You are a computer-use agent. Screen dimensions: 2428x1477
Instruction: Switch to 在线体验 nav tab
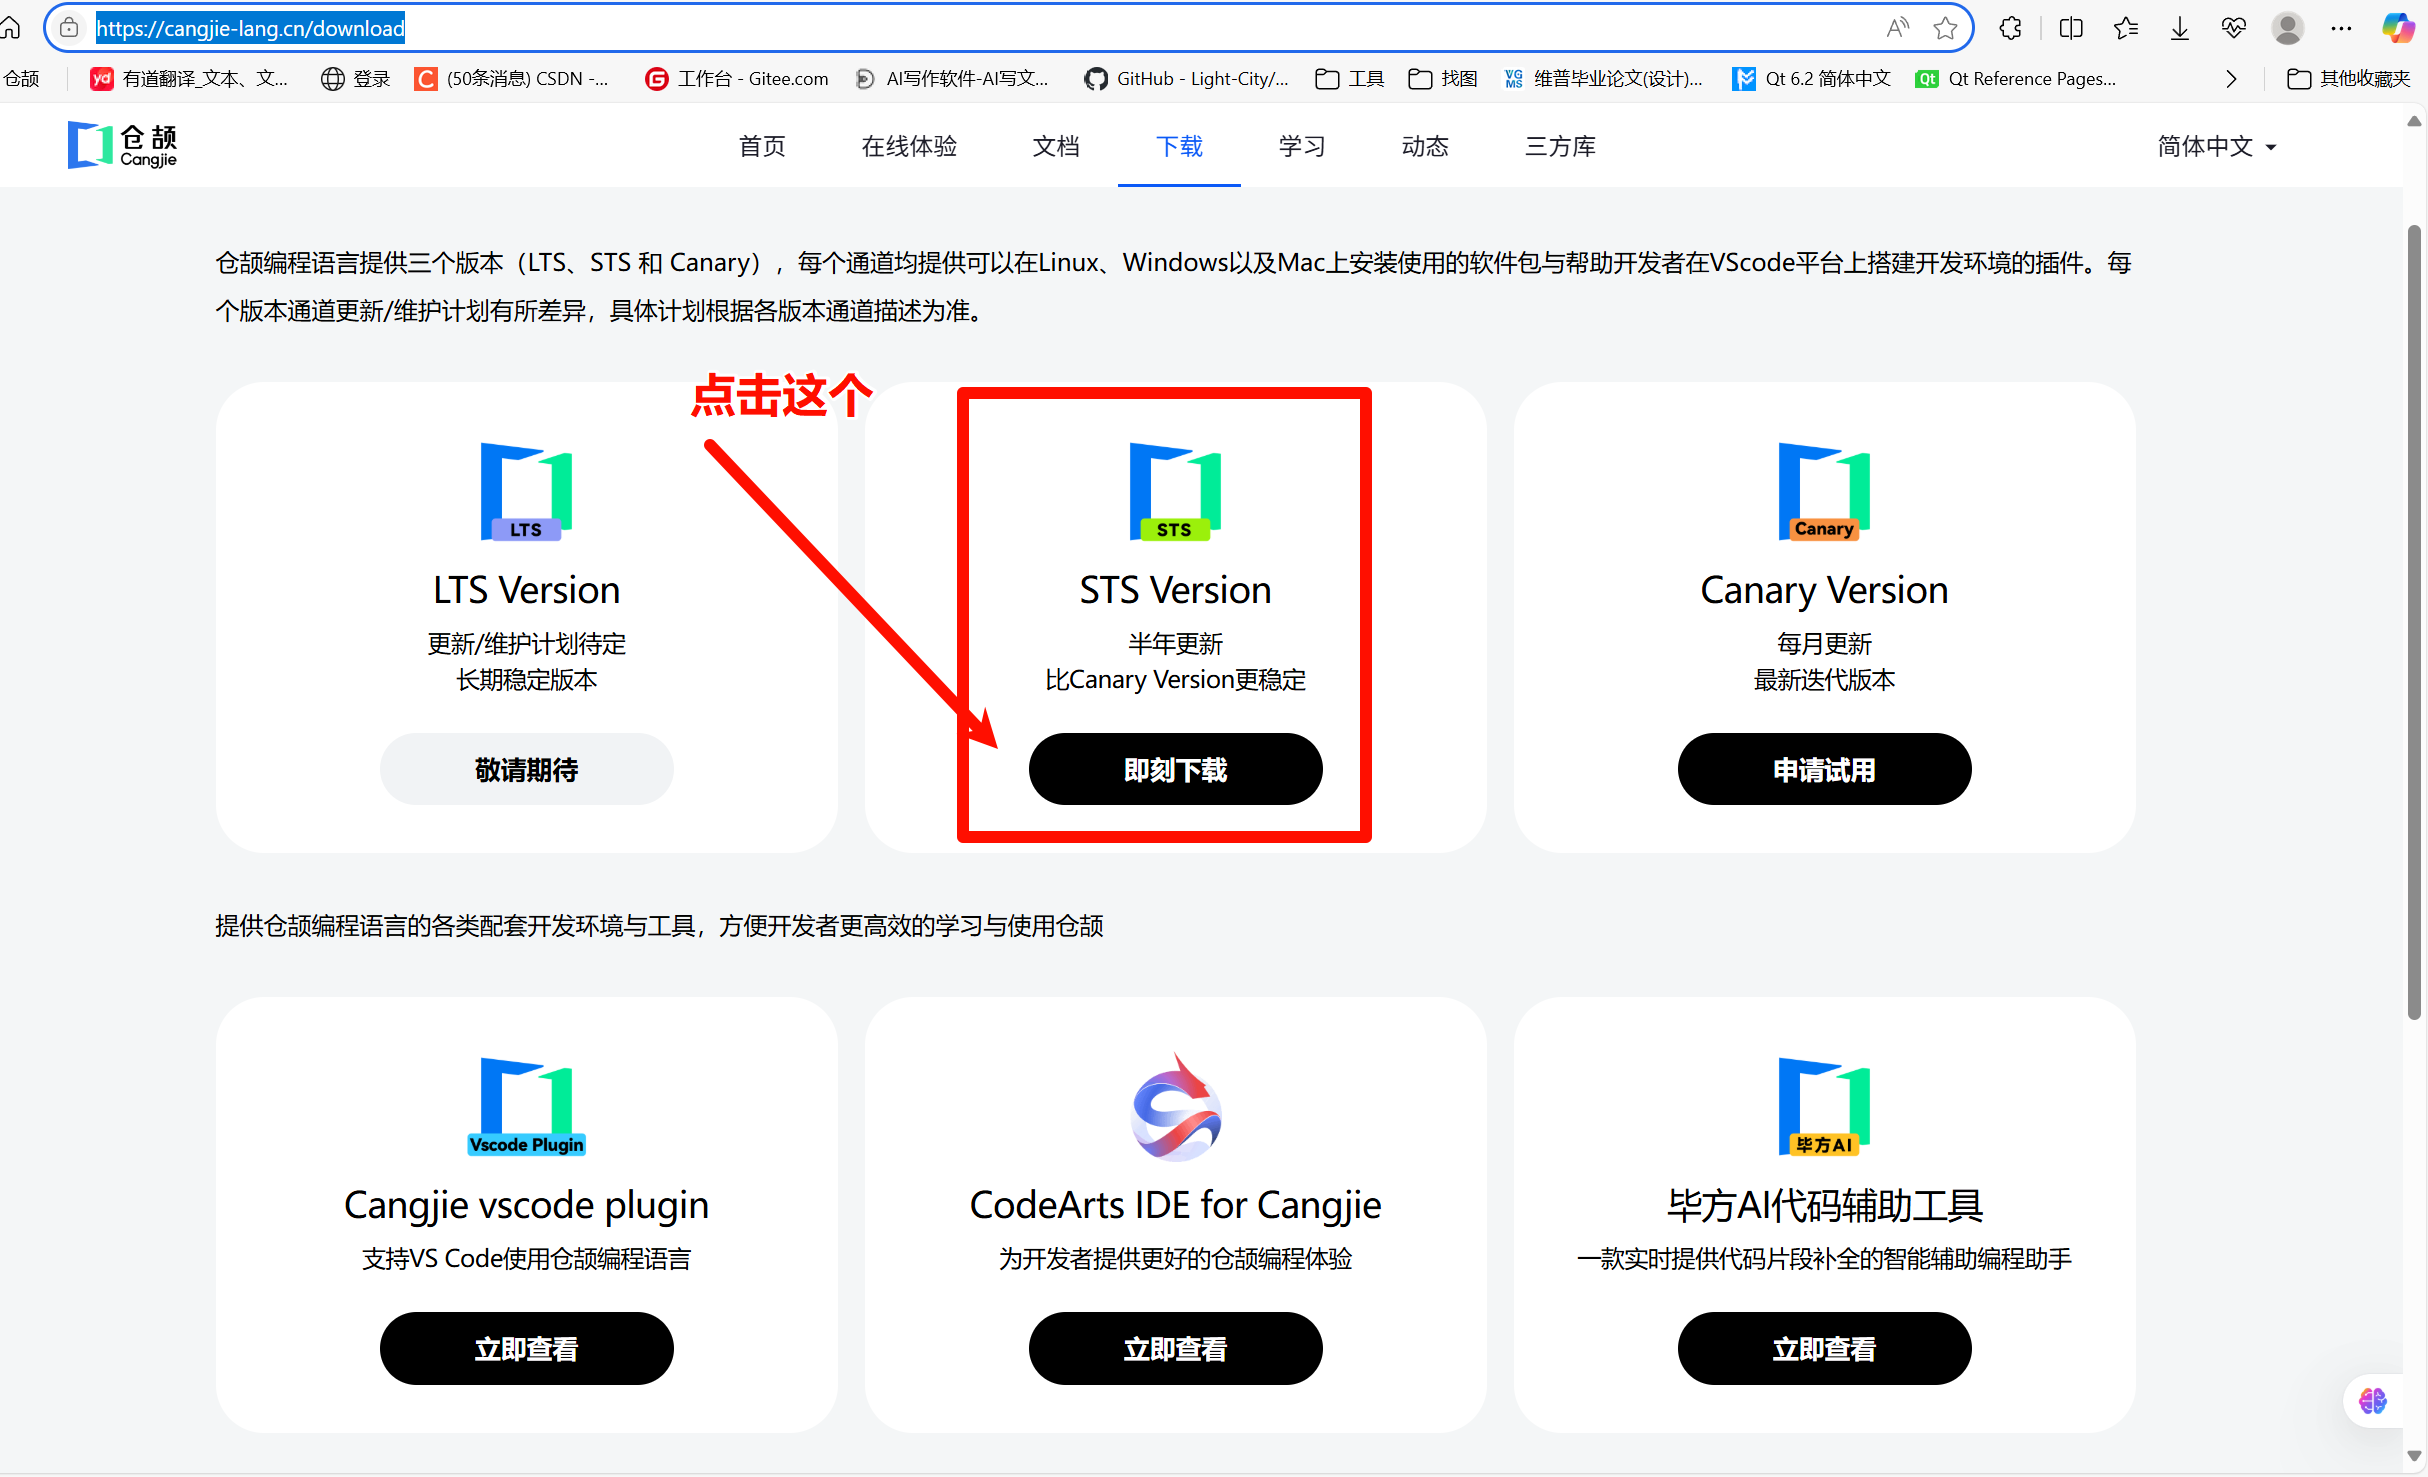pyautogui.click(x=909, y=147)
